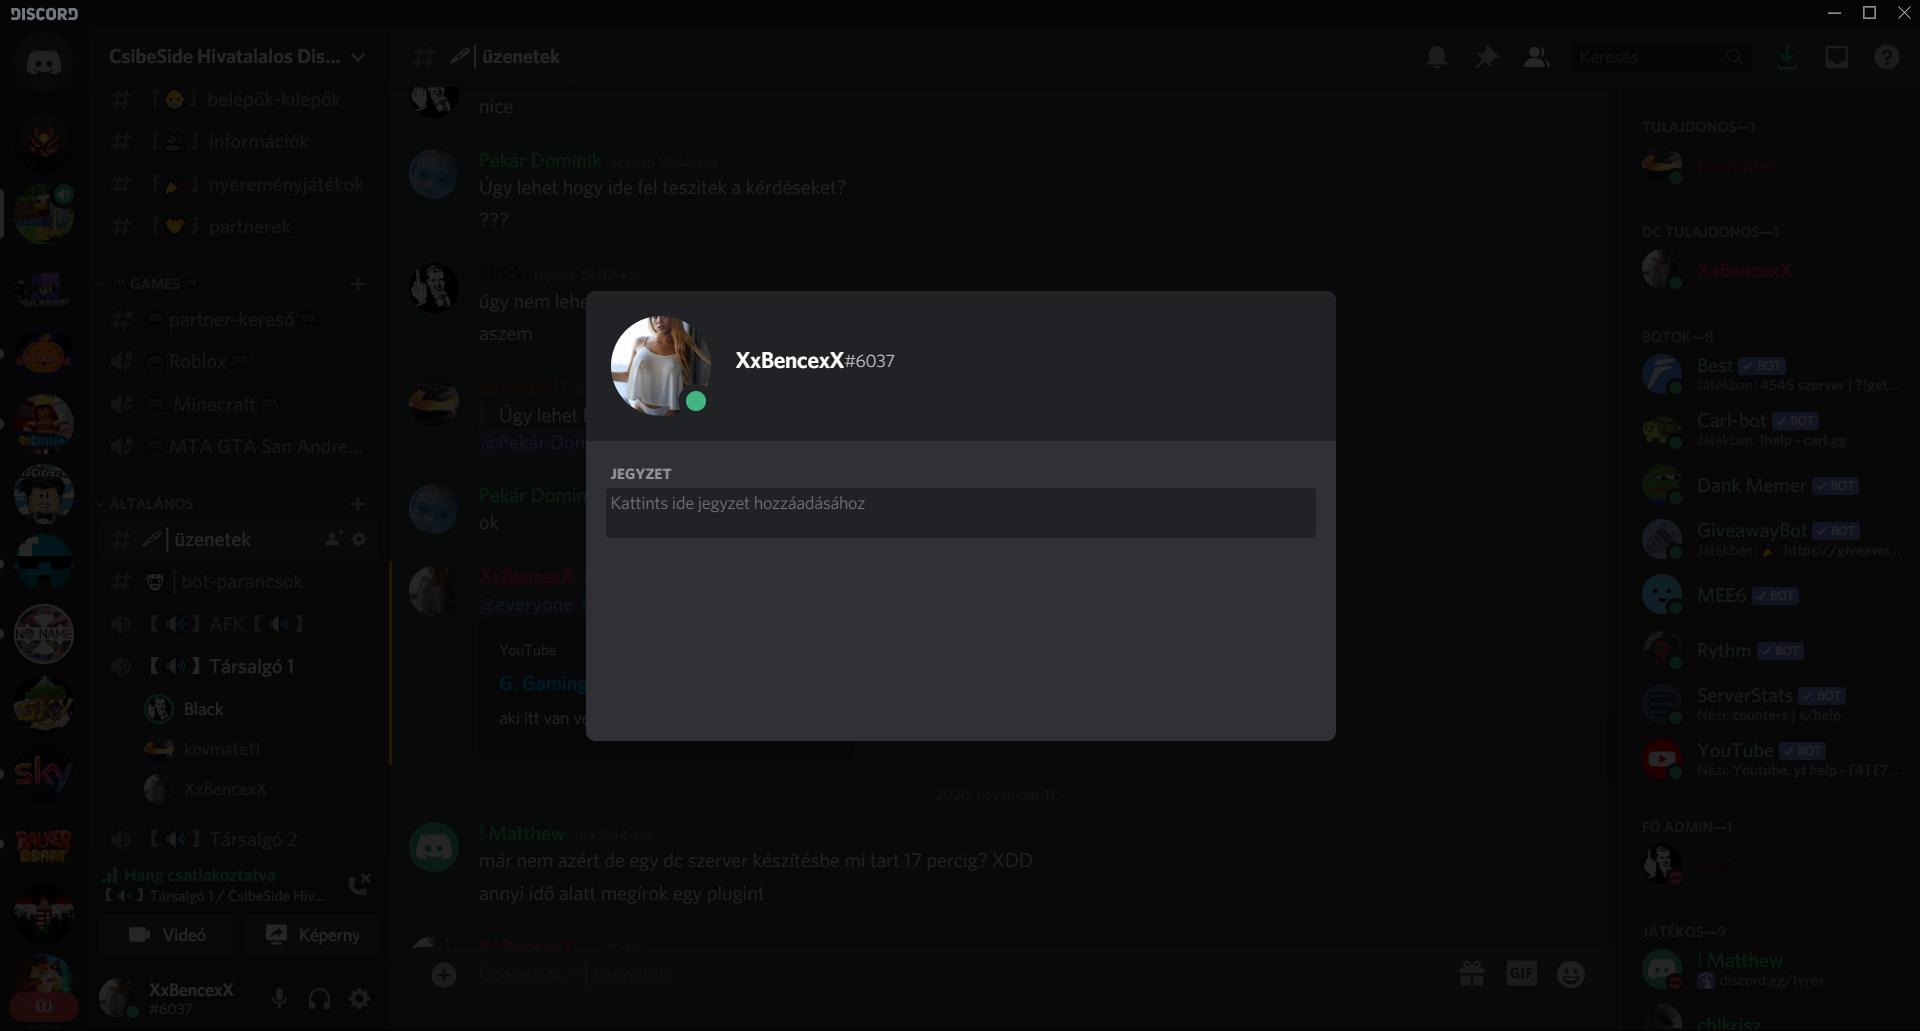This screenshot has width=1920, height=1031.
Task: Open the Discord home button
Action: [44, 63]
